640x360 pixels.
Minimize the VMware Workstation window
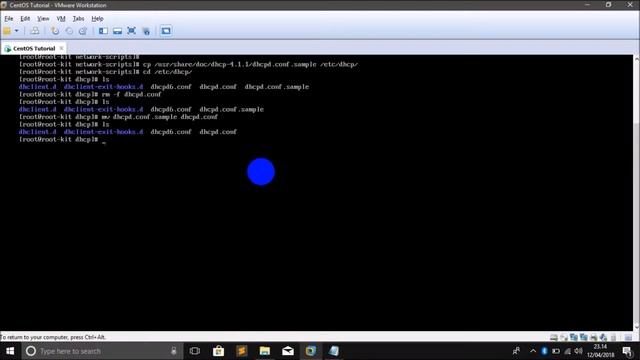click(x=587, y=5)
